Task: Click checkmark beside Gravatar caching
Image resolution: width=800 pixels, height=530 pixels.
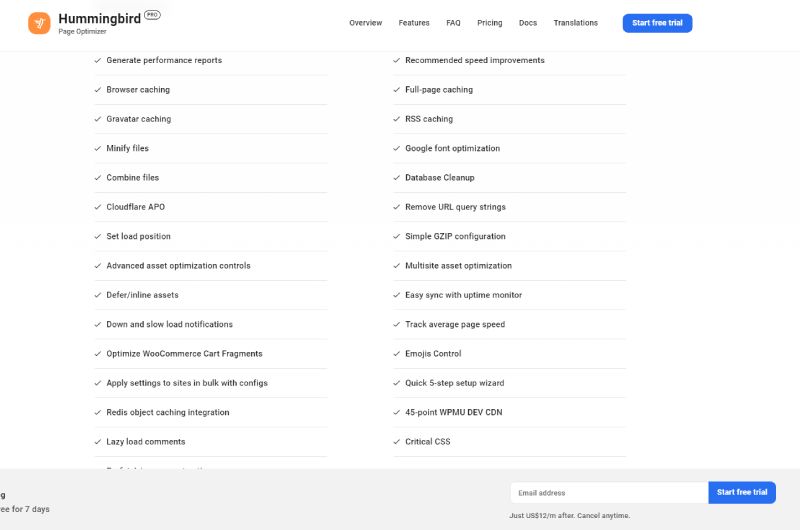Action: coord(98,119)
